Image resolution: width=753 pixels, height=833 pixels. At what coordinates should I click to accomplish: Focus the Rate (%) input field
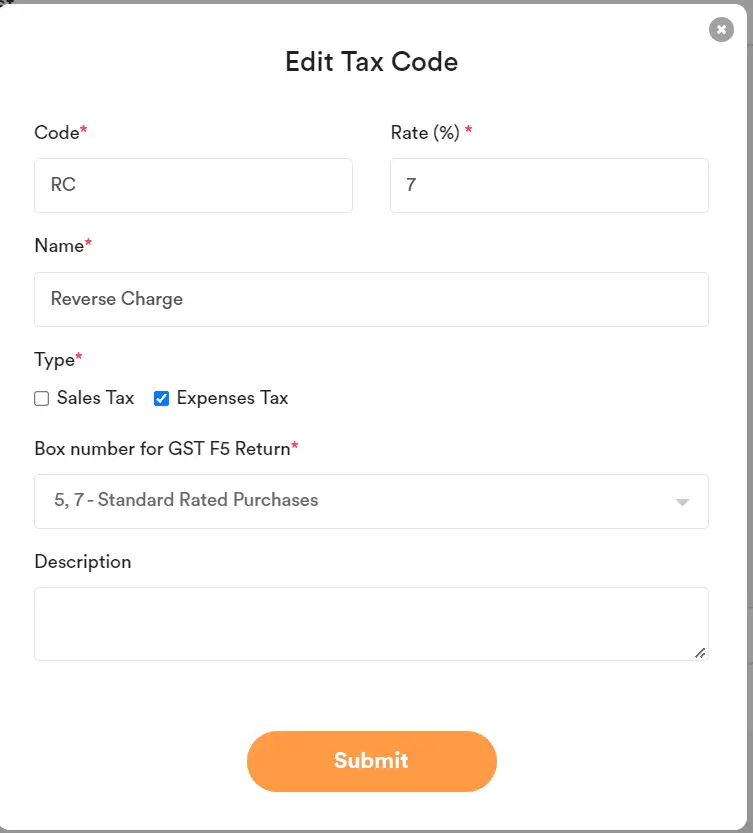(549, 186)
